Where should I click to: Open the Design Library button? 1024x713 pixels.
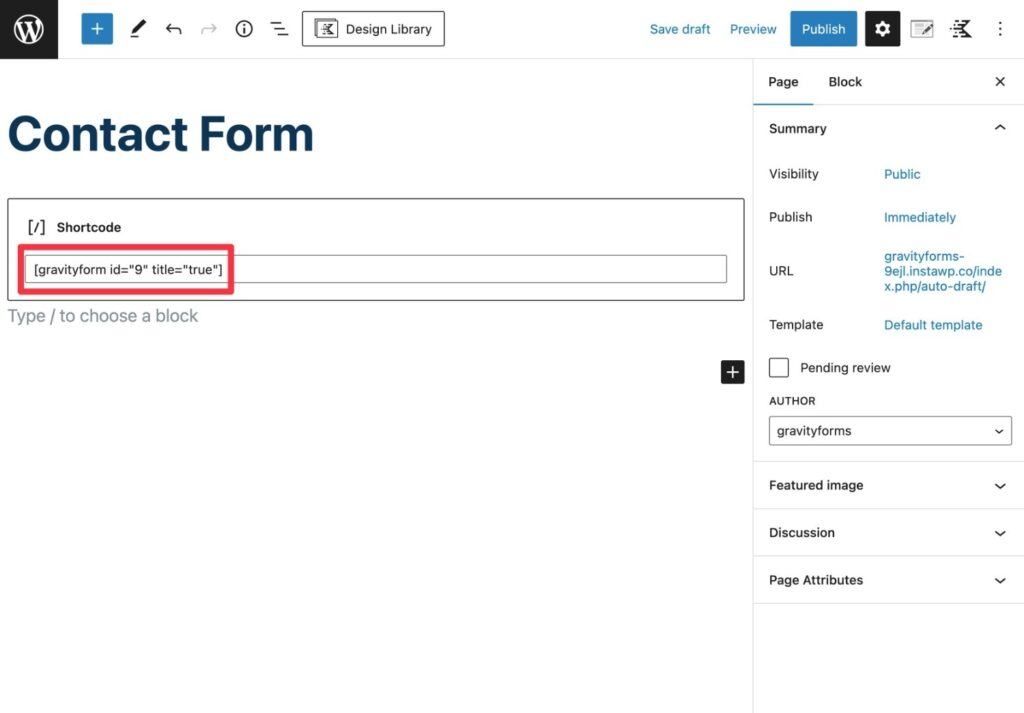[373, 29]
